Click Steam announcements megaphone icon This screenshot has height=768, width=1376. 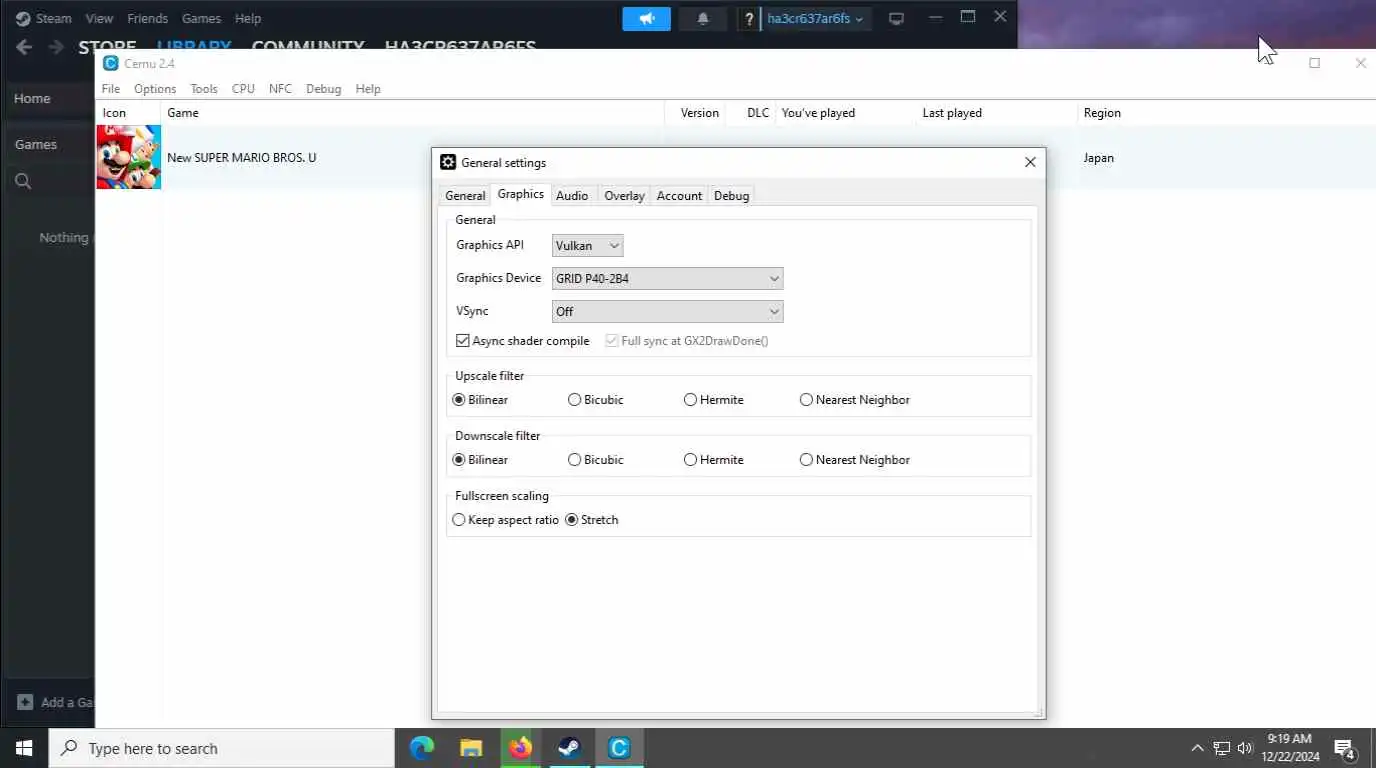pos(646,18)
